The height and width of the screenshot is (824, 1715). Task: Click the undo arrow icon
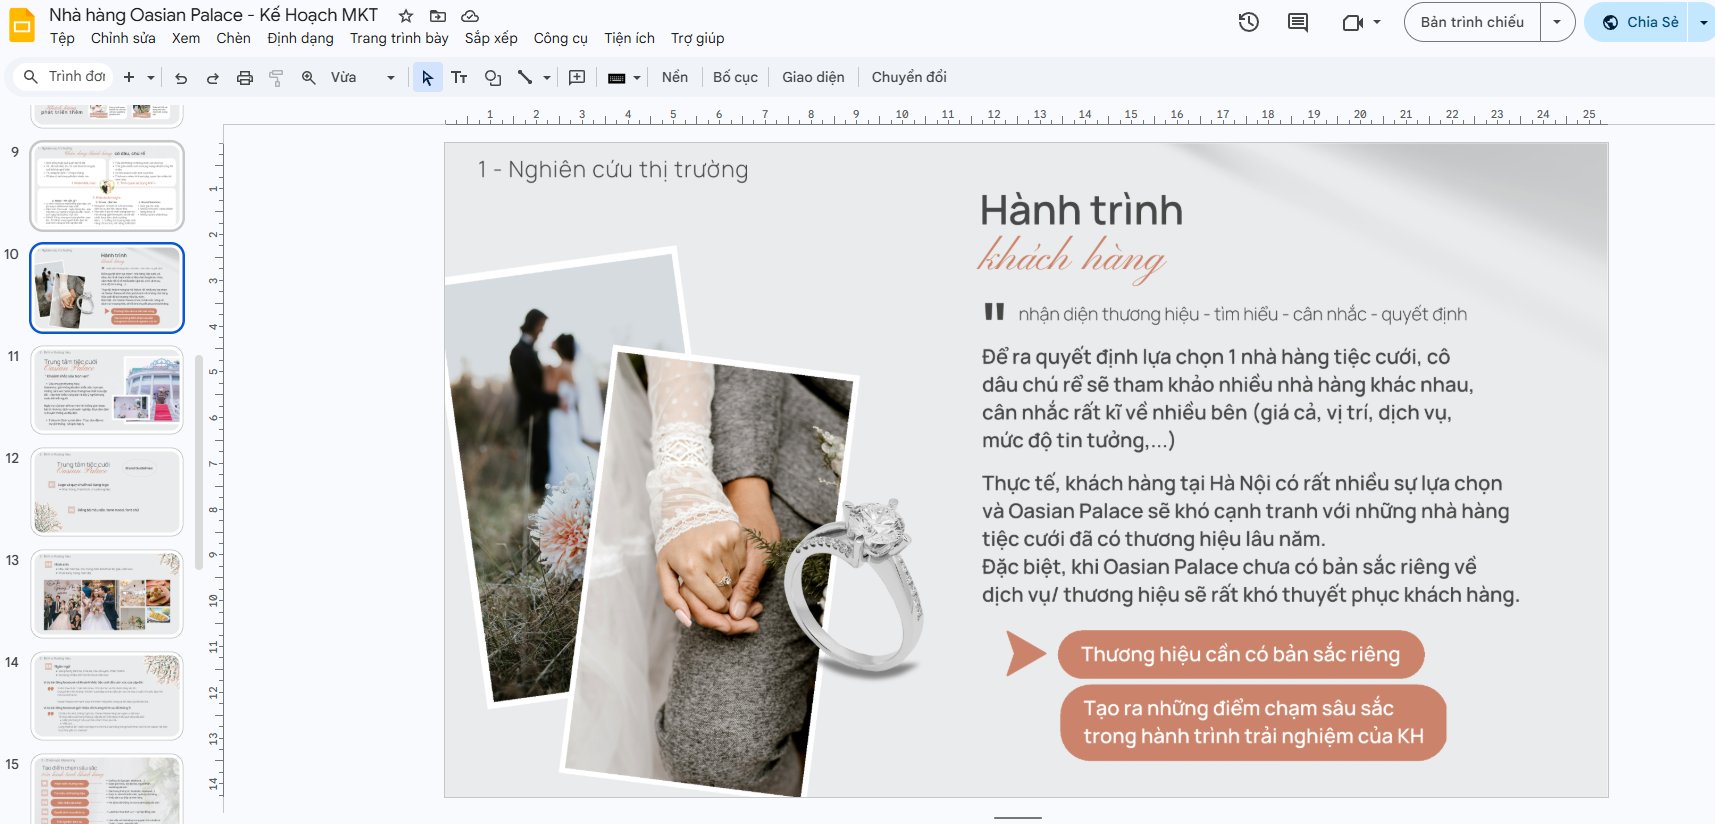(181, 77)
